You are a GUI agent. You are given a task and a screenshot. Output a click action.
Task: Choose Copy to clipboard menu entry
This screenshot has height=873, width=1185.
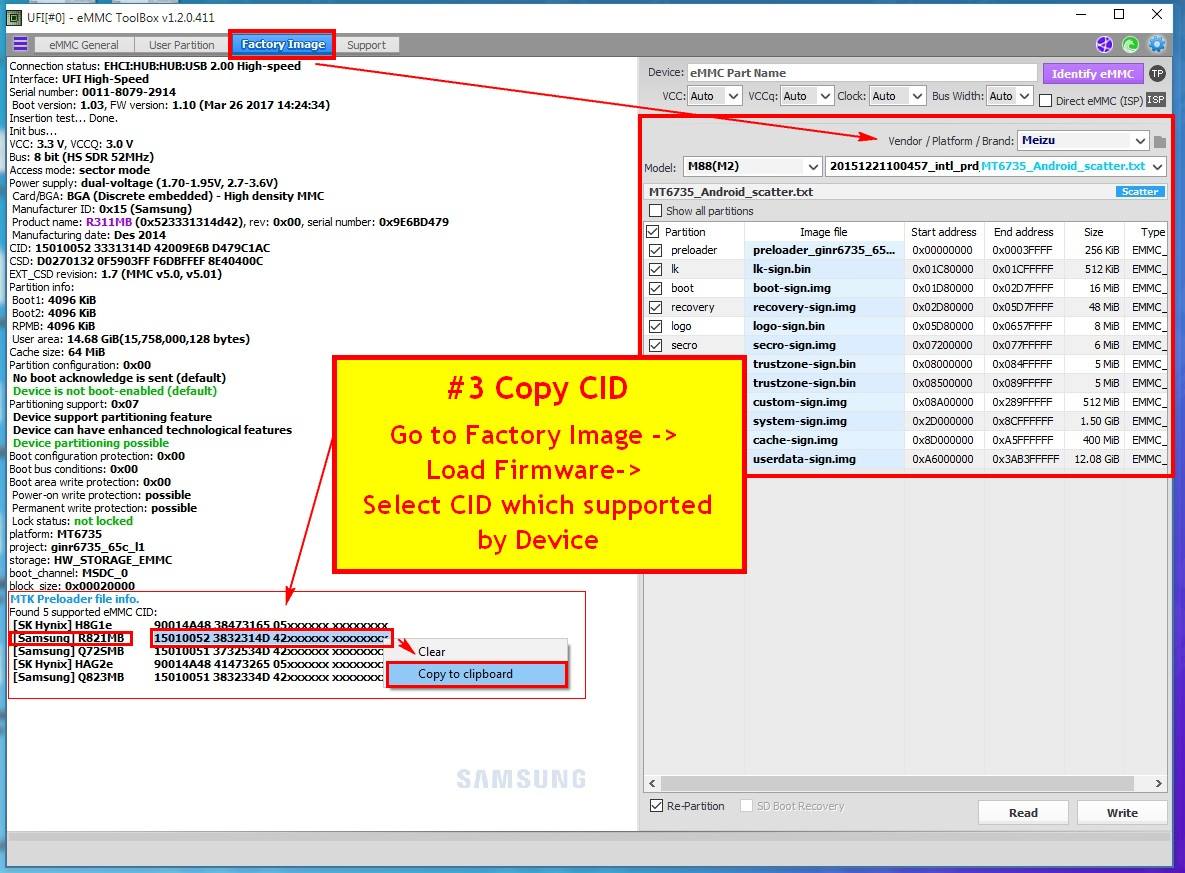[476, 674]
